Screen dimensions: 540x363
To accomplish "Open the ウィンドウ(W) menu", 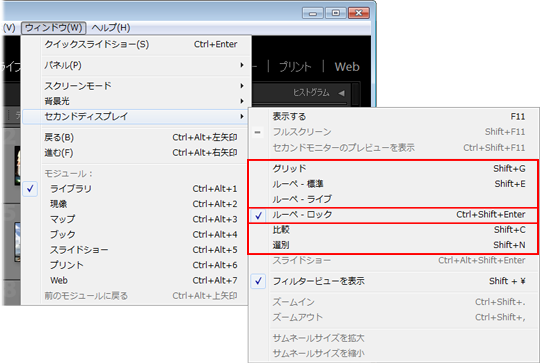I will tap(54, 28).
